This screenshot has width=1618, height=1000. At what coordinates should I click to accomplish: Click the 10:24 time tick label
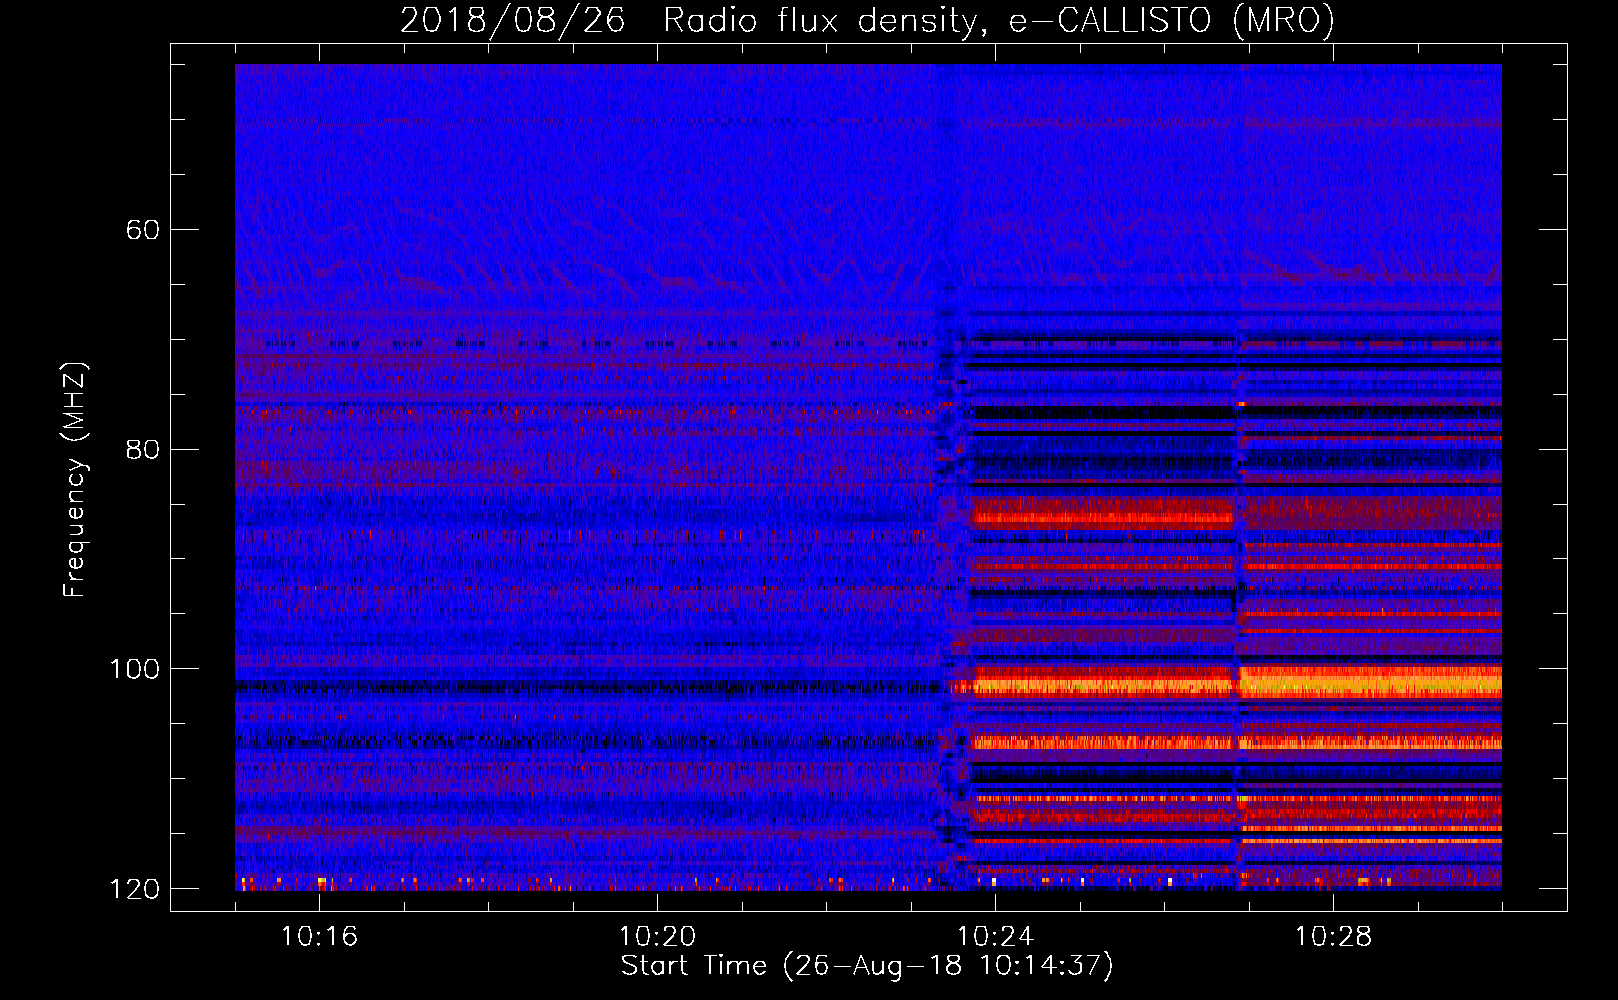pos(995,936)
